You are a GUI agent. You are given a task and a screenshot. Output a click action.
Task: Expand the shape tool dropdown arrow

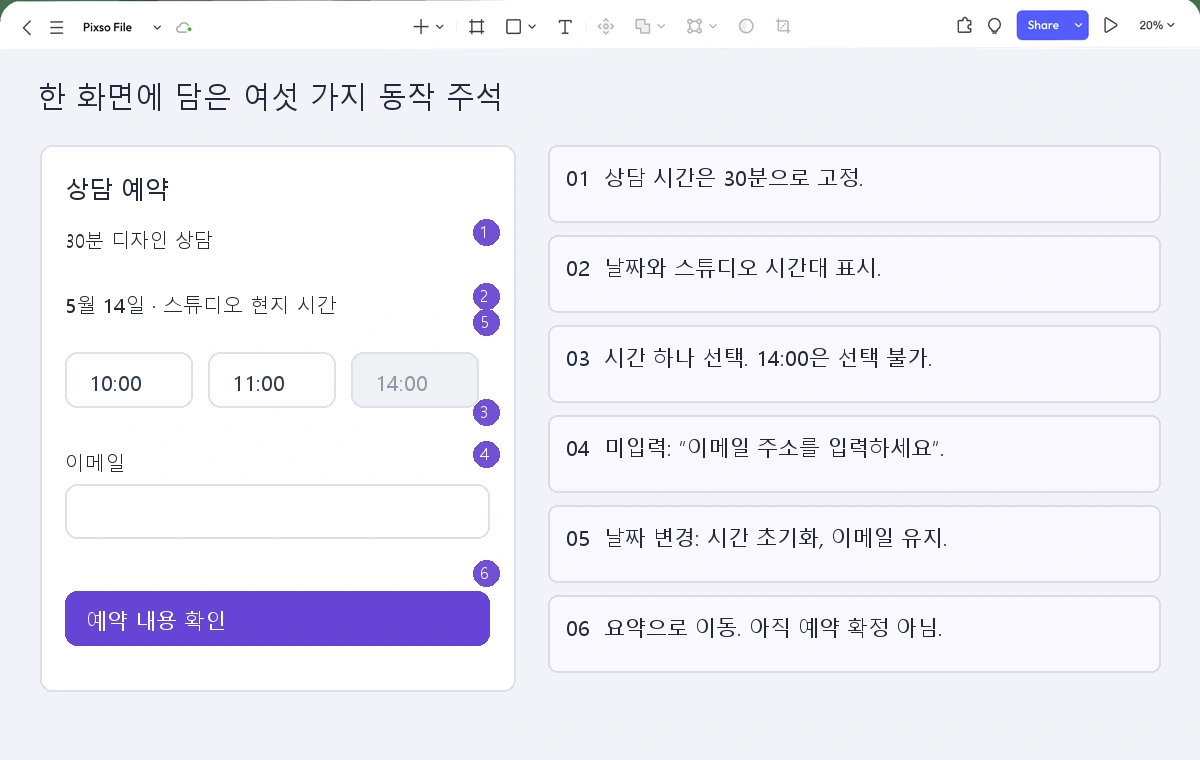coord(532,27)
